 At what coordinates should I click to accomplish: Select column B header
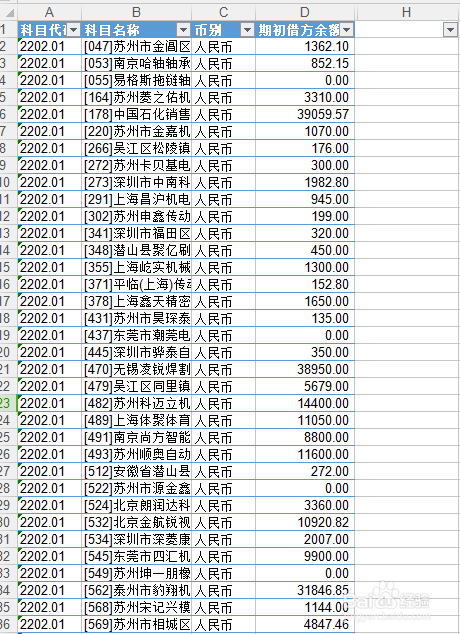(136, 13)
